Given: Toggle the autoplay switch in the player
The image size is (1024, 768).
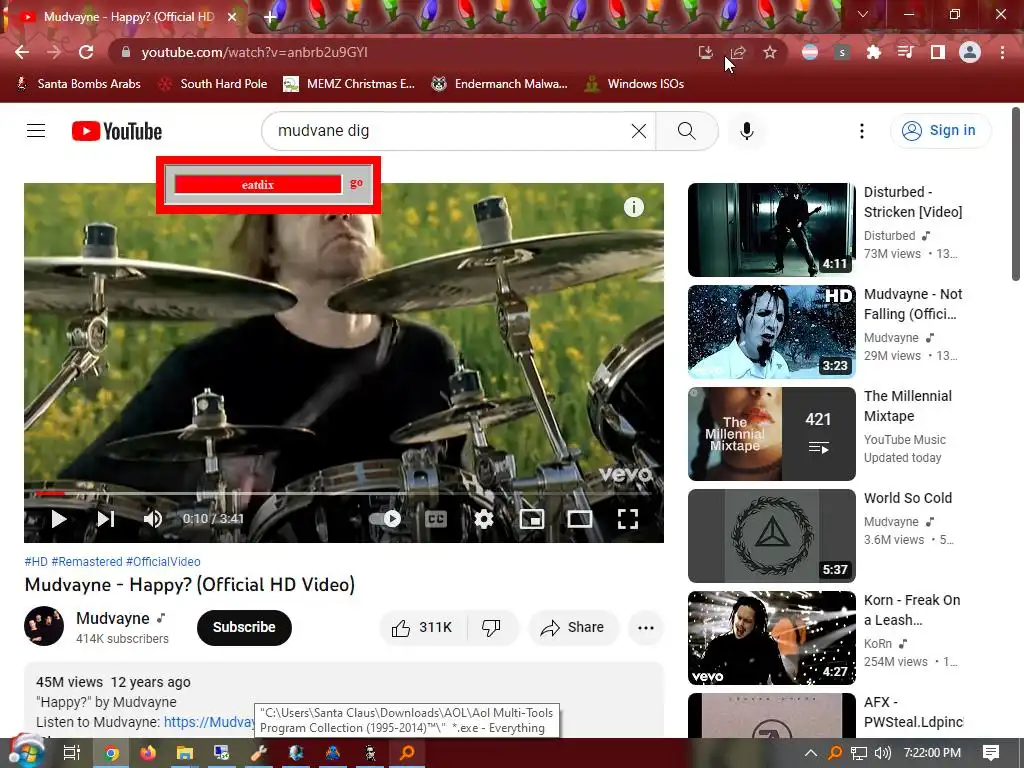Looking at the screenshot, I should pyautogui.click(x=385, y=519).
